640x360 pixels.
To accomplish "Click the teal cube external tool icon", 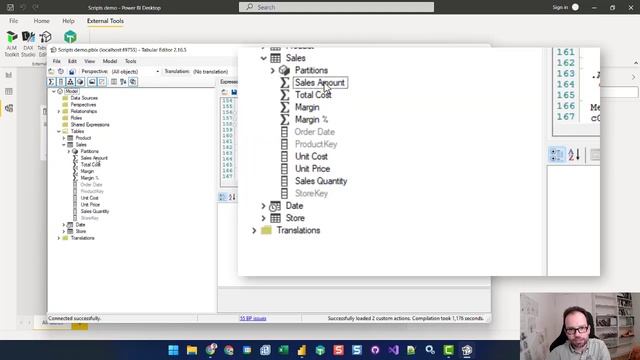I will (70, 37).
